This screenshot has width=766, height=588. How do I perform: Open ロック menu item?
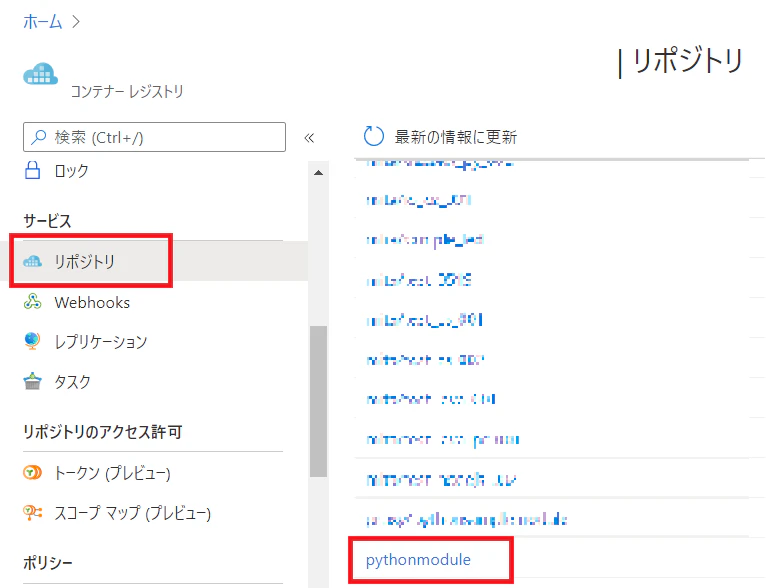[71, 171]
